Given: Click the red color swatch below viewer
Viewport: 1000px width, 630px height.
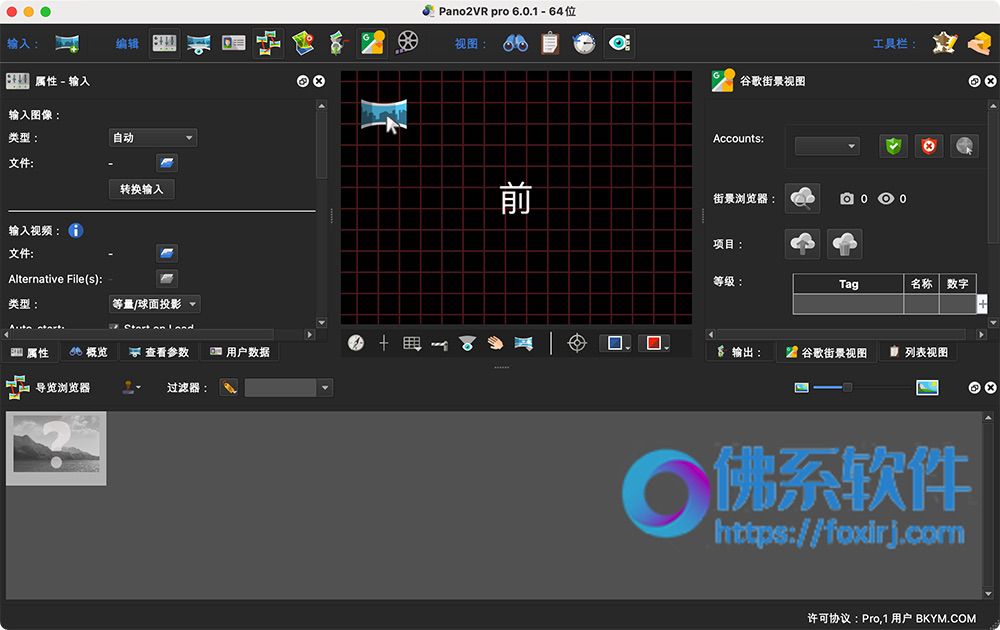Looking at the screenshot, I should [x=654, y=343].
